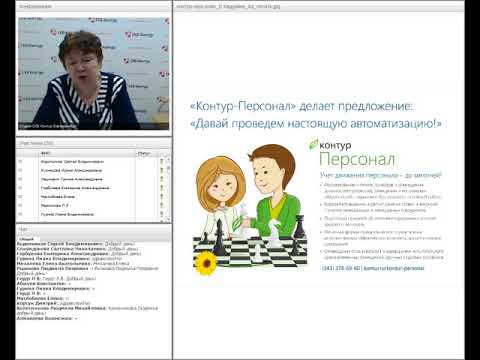Click the person icon for Гурина Лиана Владимировна
Screen dimensions: 480x360
click(x=162, y=214)
